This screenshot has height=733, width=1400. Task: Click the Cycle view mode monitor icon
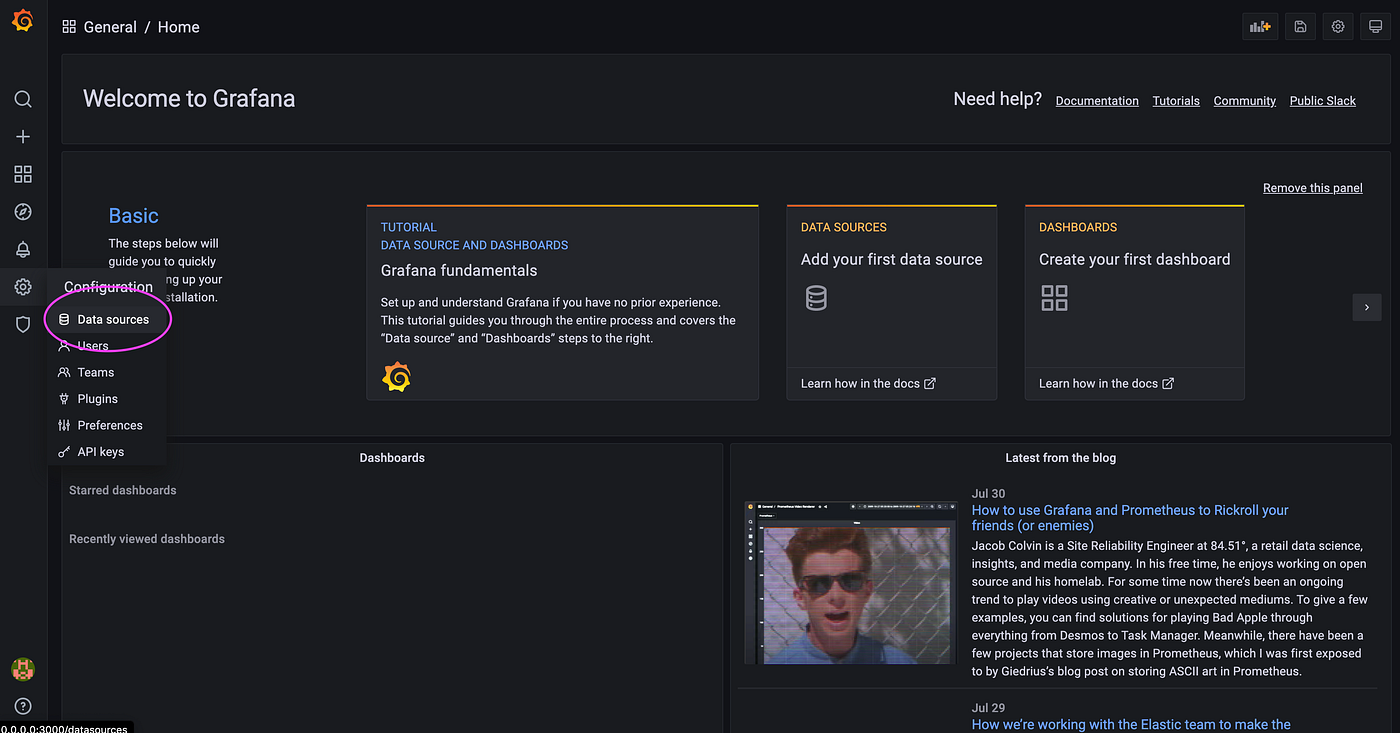click(1376, 27)
